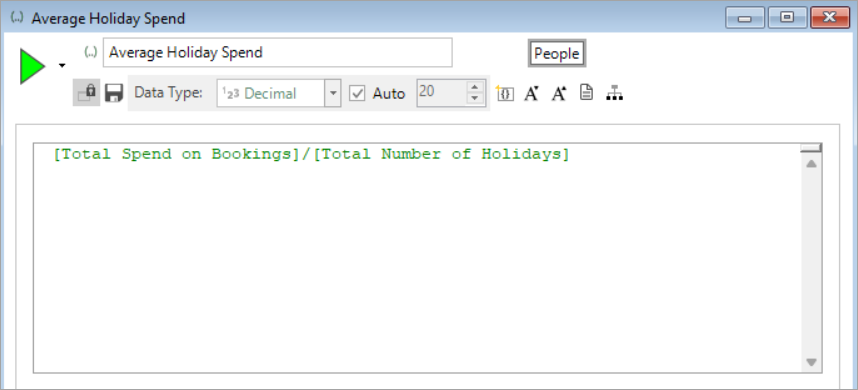Save the expression using floppy disk icon

114,93
